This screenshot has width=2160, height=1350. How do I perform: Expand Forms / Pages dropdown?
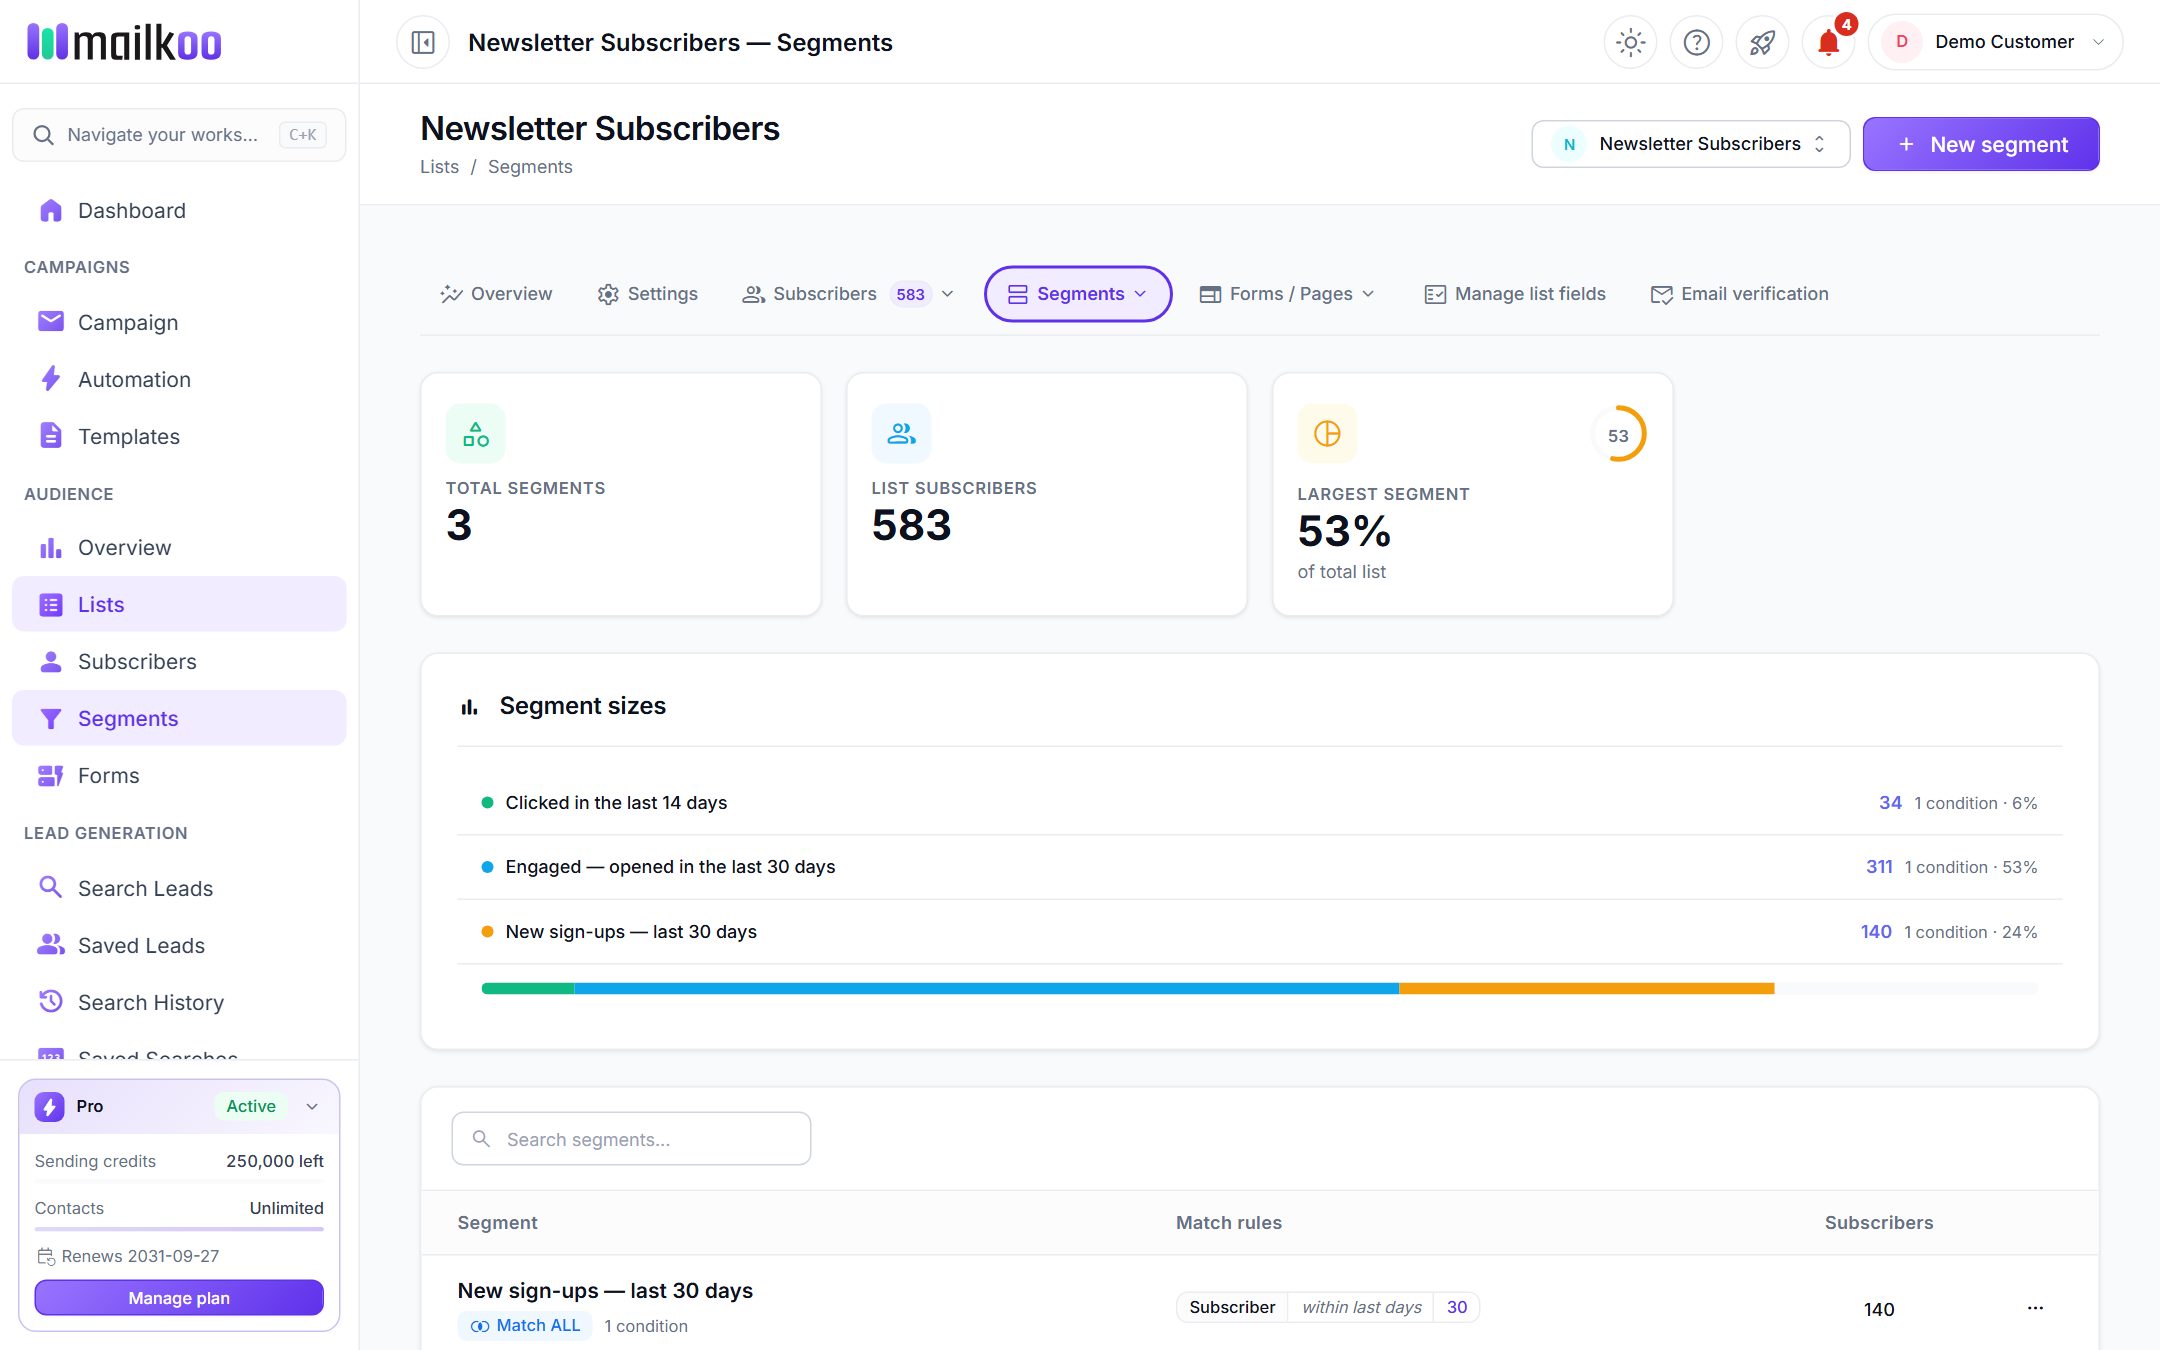click(x=1369, y=294)
